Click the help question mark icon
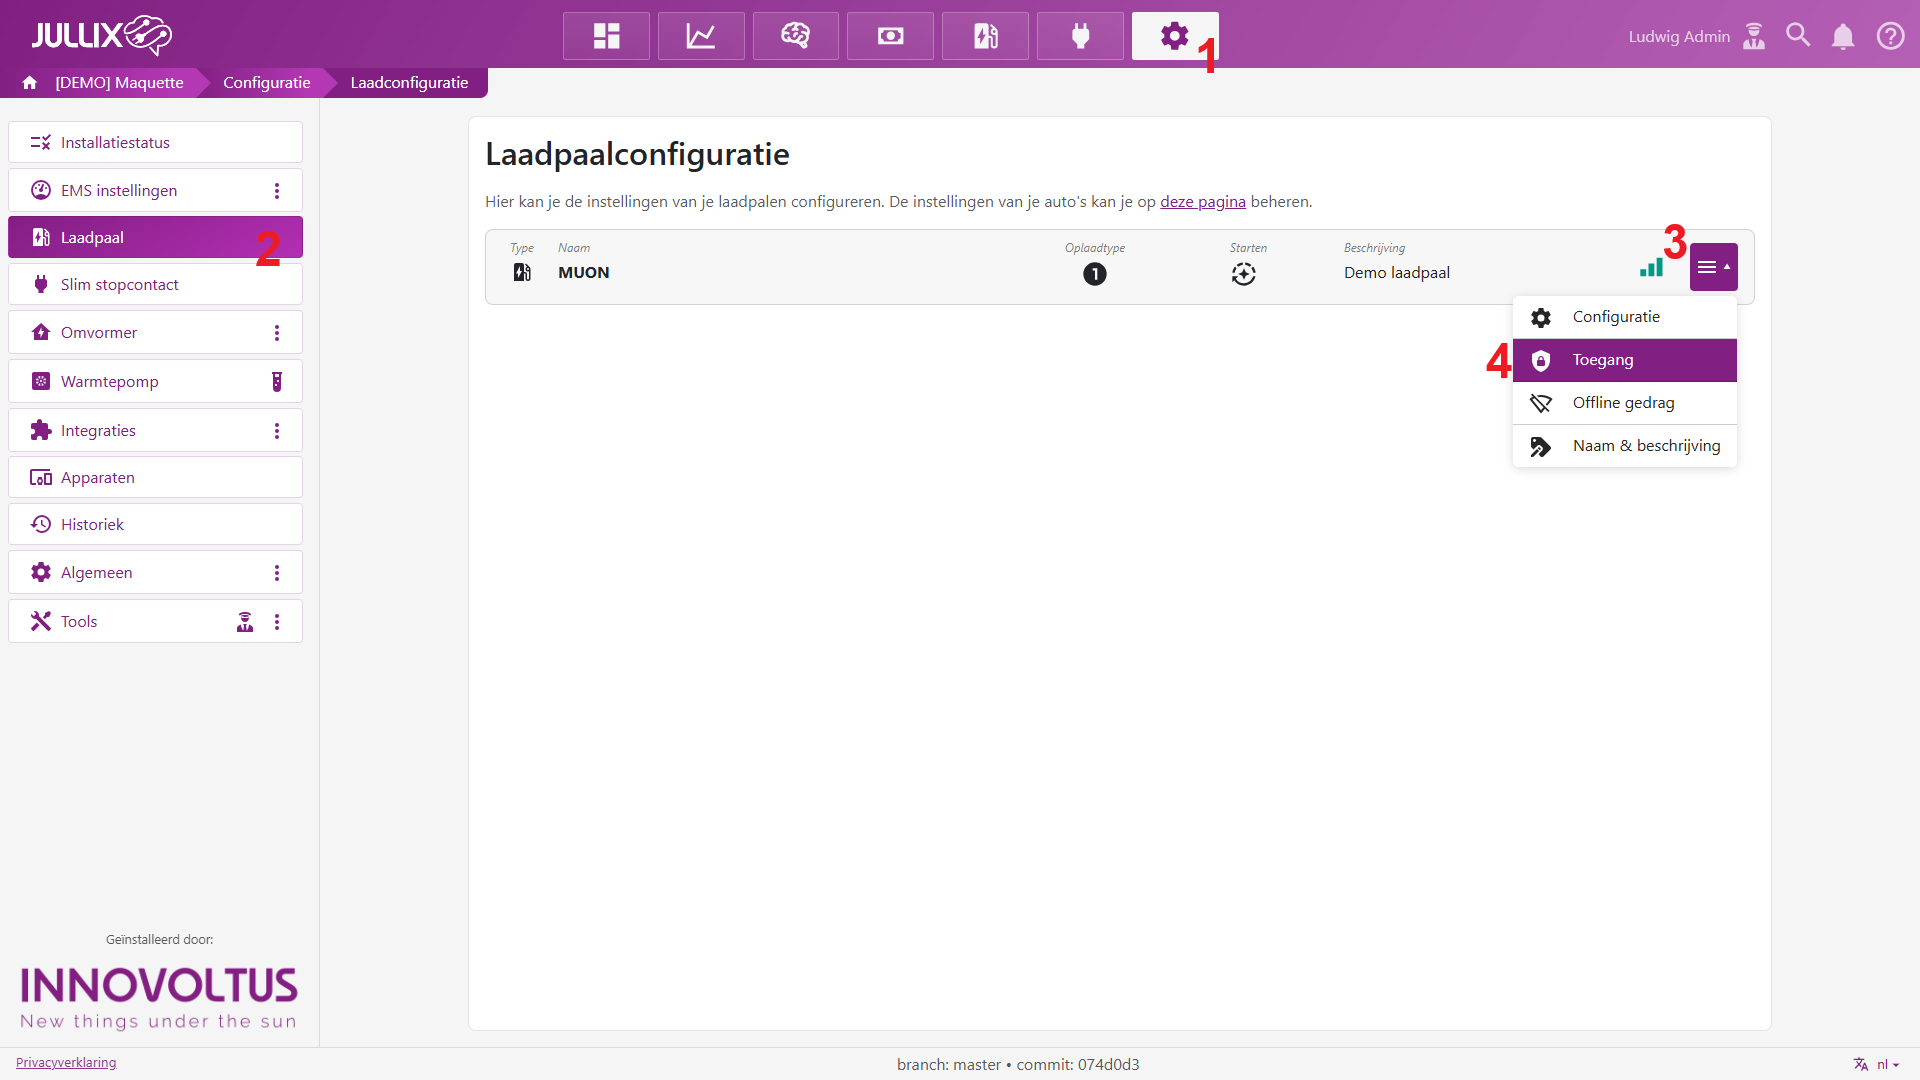Image resolution: width=1920 pixels, height=1080 pixels. tap(1890, 36)
